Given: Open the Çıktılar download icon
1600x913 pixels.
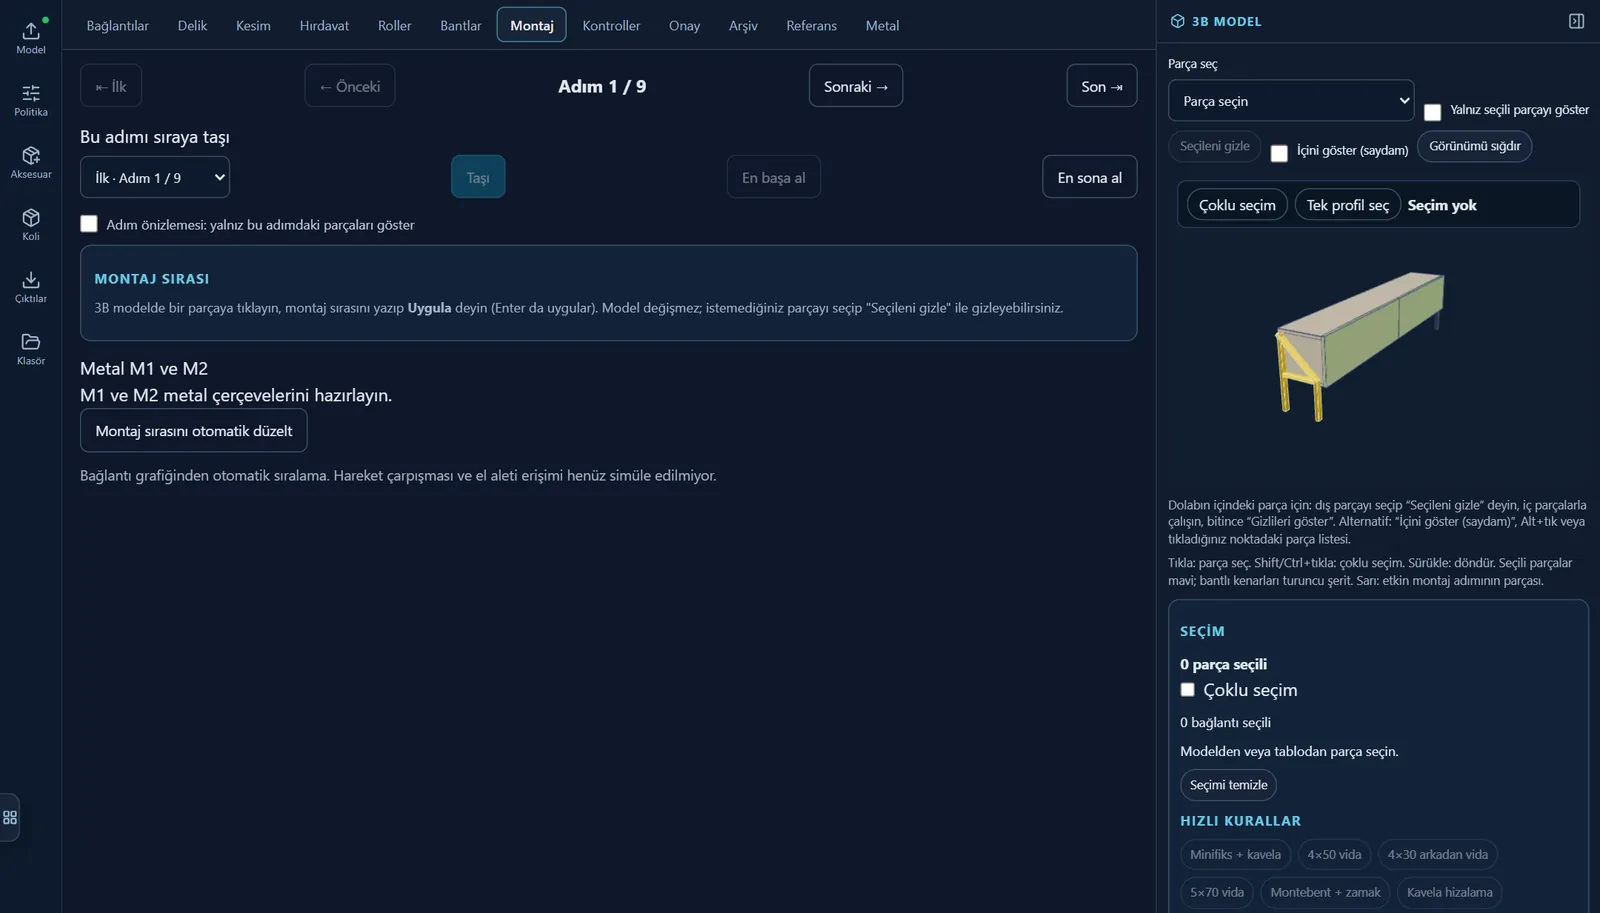Looking at the screenshot, I should (x=31, y=286).
